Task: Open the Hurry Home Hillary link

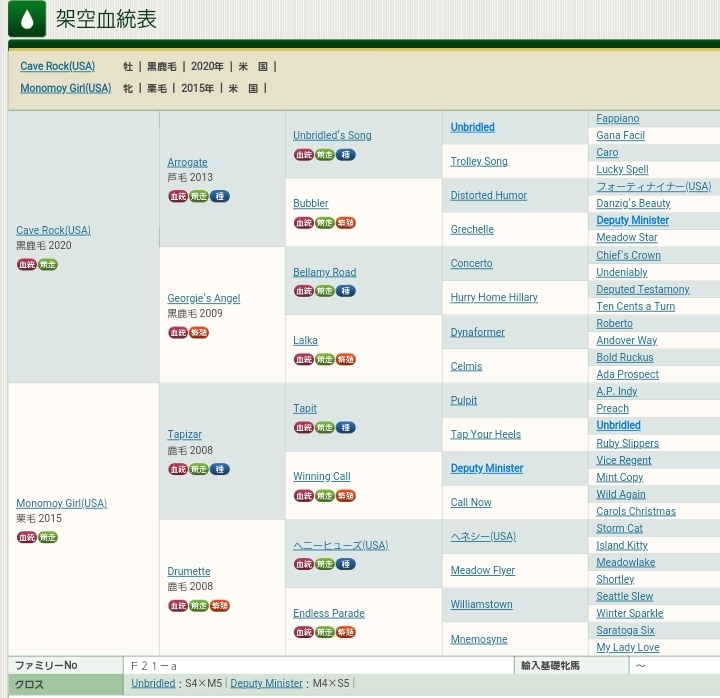Action: pos(494,297)
